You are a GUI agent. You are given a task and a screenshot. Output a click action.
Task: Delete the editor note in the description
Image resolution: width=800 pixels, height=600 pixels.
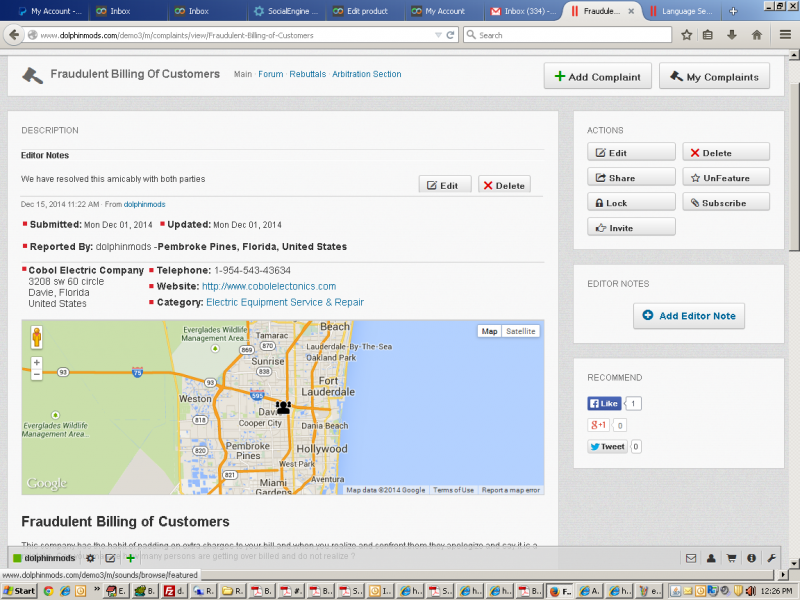(x=505, y=185)
